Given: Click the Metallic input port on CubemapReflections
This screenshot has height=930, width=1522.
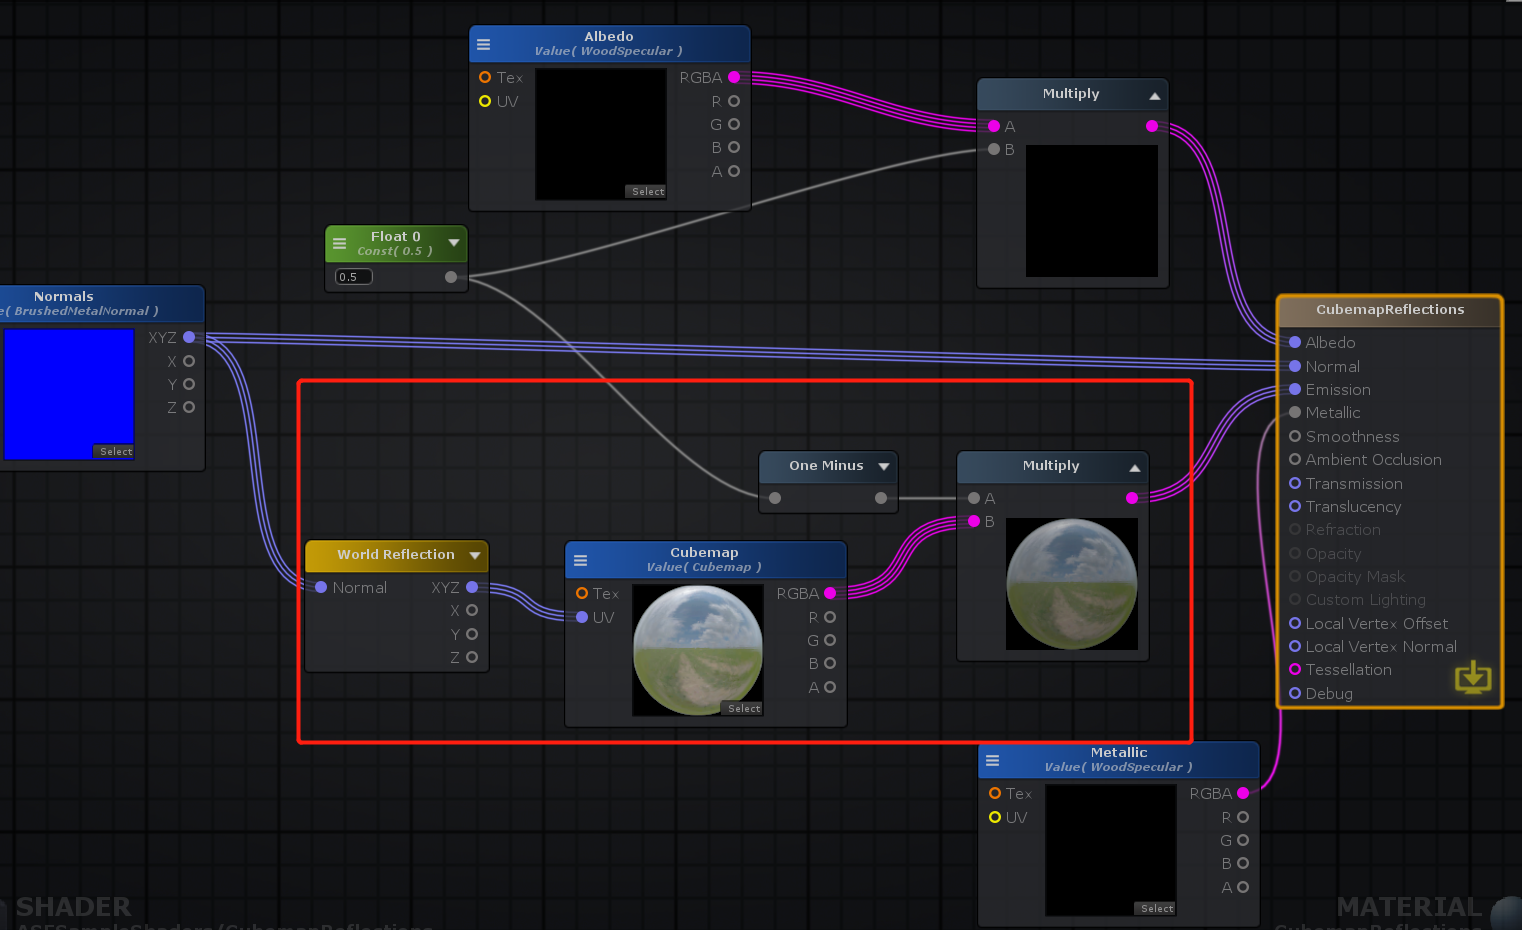Looking at the screenshot, I should click(x=1294, y=412).
